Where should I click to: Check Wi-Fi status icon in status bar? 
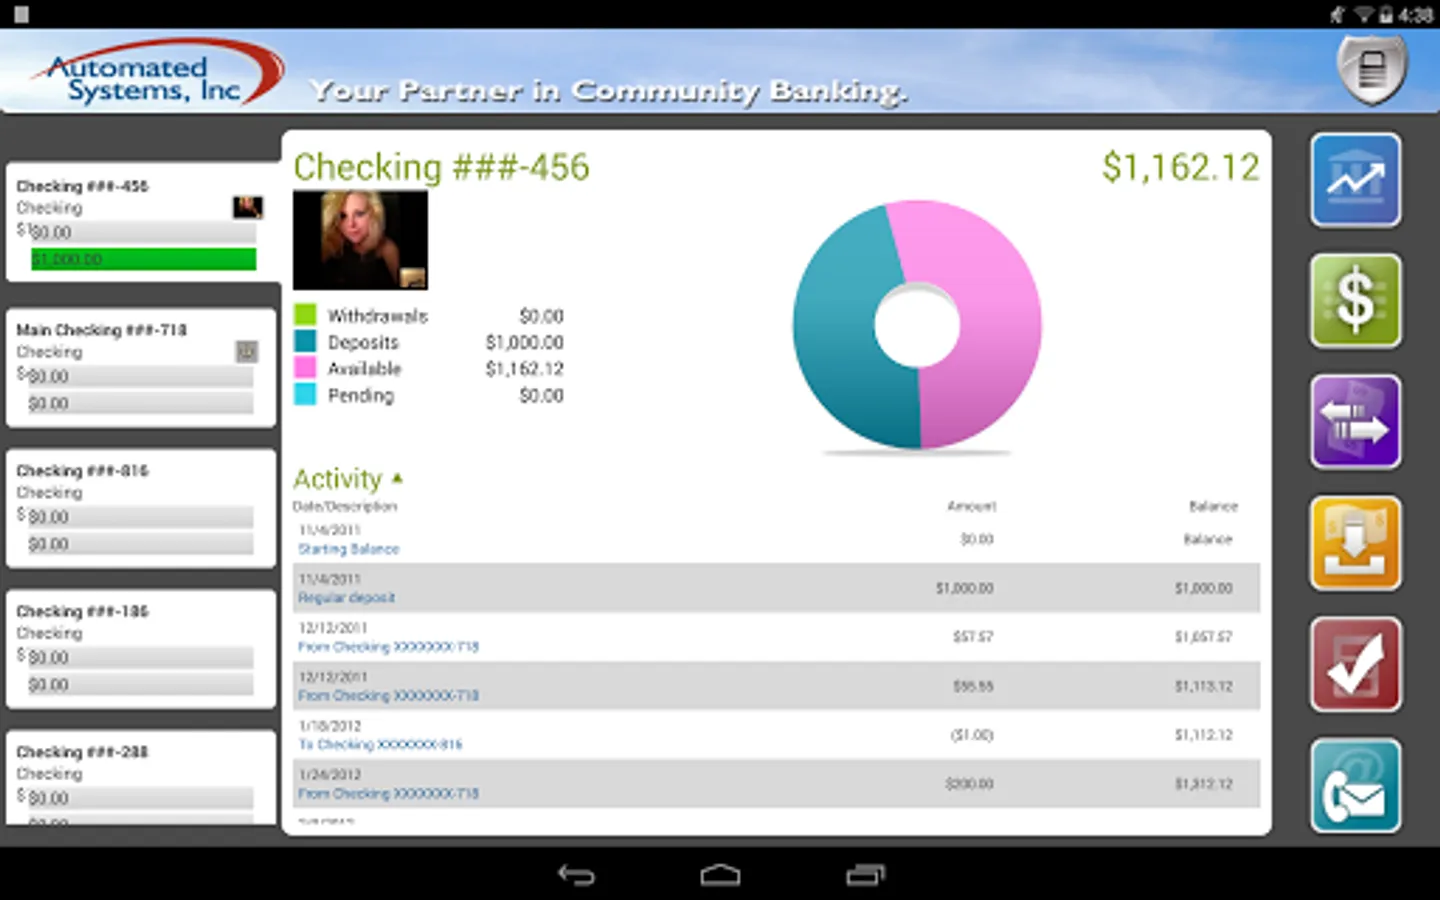point(1363,14)
